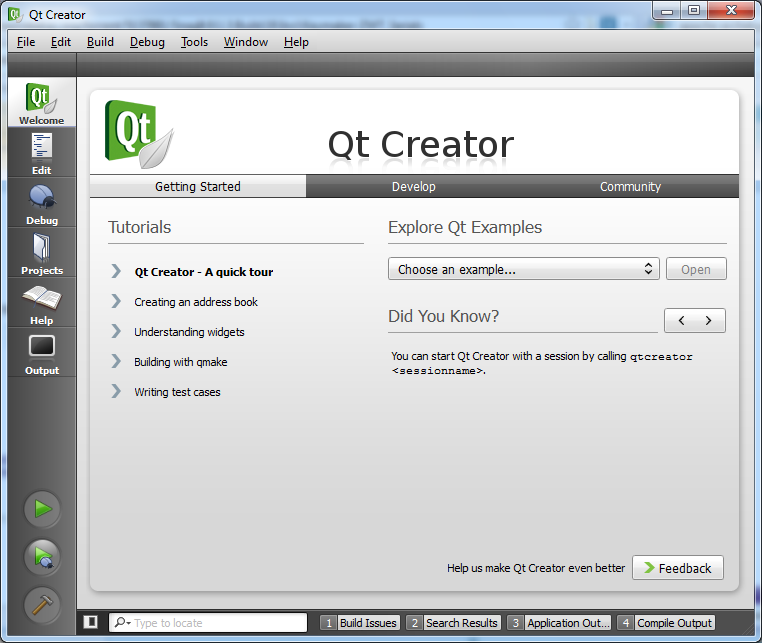
Task: Show the Compile Output pane
Action: pos(666,622)
